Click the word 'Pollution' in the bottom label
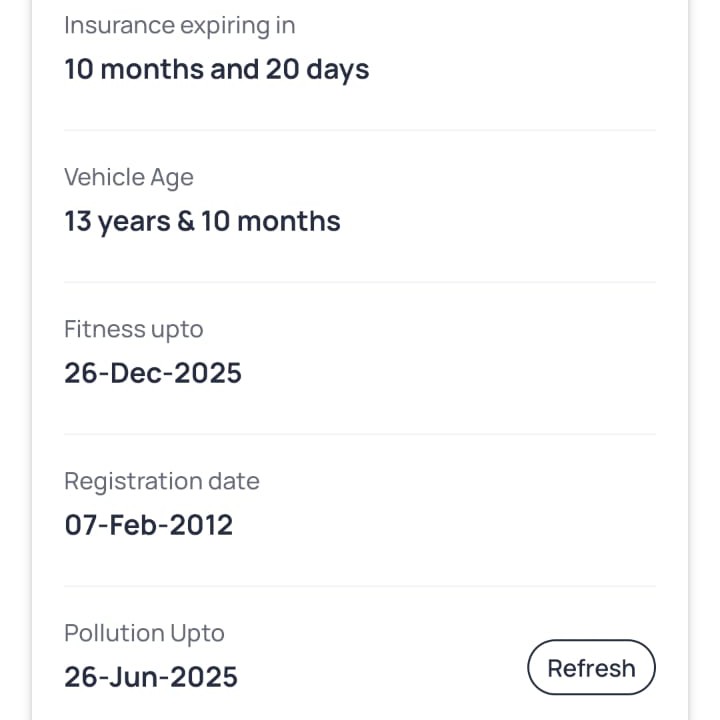720x720 pixels. (x=114, y=634)
